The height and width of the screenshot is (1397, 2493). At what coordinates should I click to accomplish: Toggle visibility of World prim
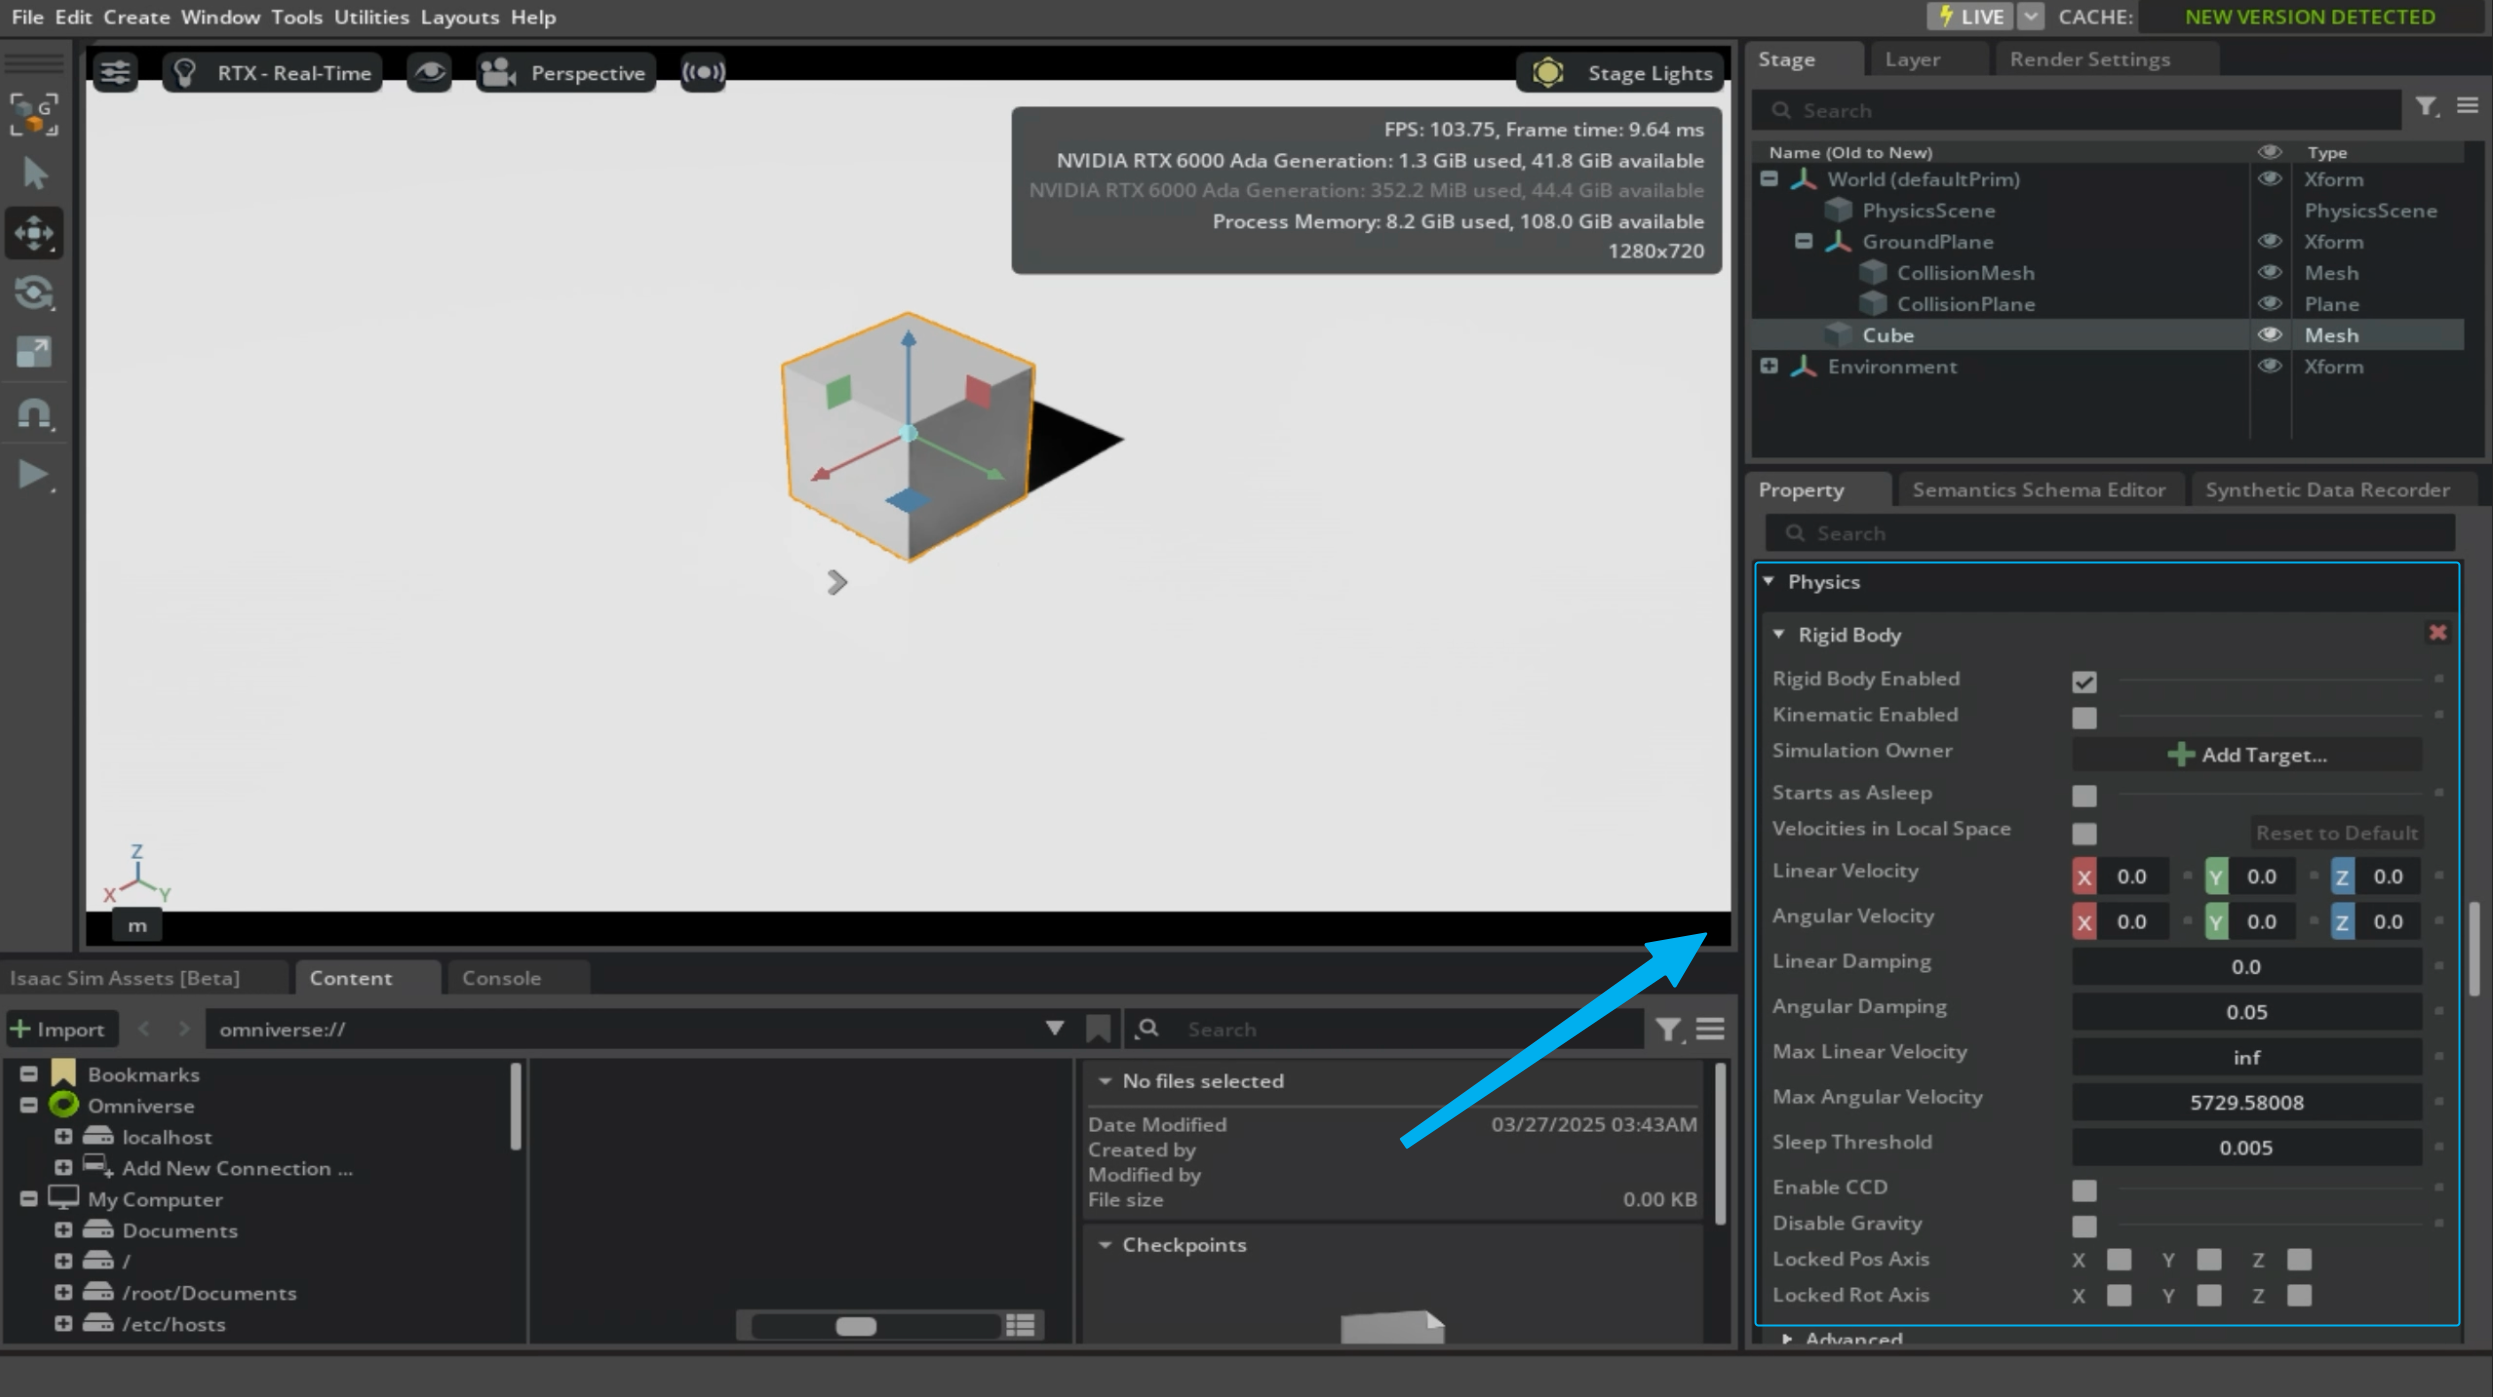click(2269, 179)
